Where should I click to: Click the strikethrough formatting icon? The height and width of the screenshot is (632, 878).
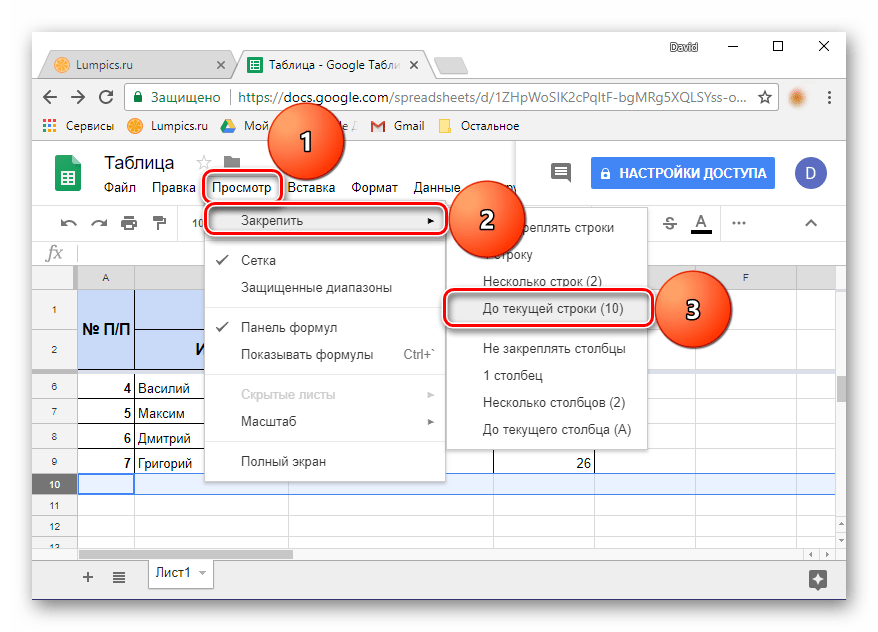669,222
